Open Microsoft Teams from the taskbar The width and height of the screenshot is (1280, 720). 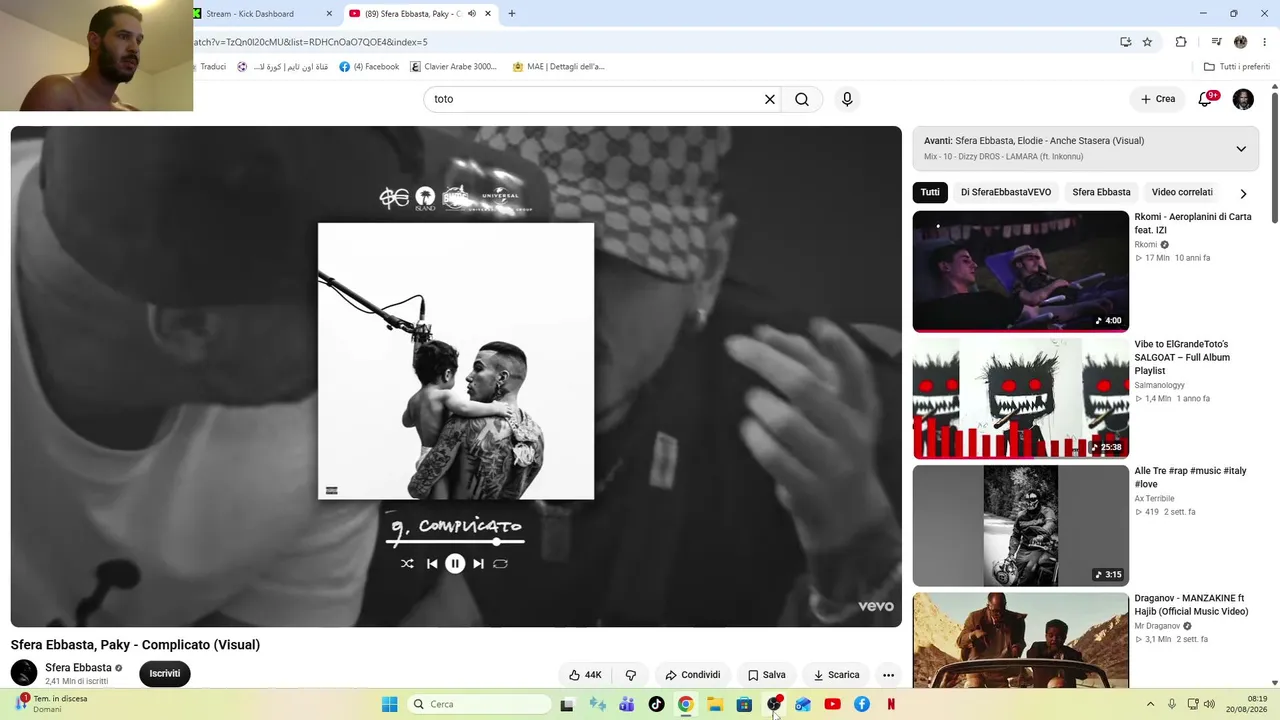click(x=627, y=704)
